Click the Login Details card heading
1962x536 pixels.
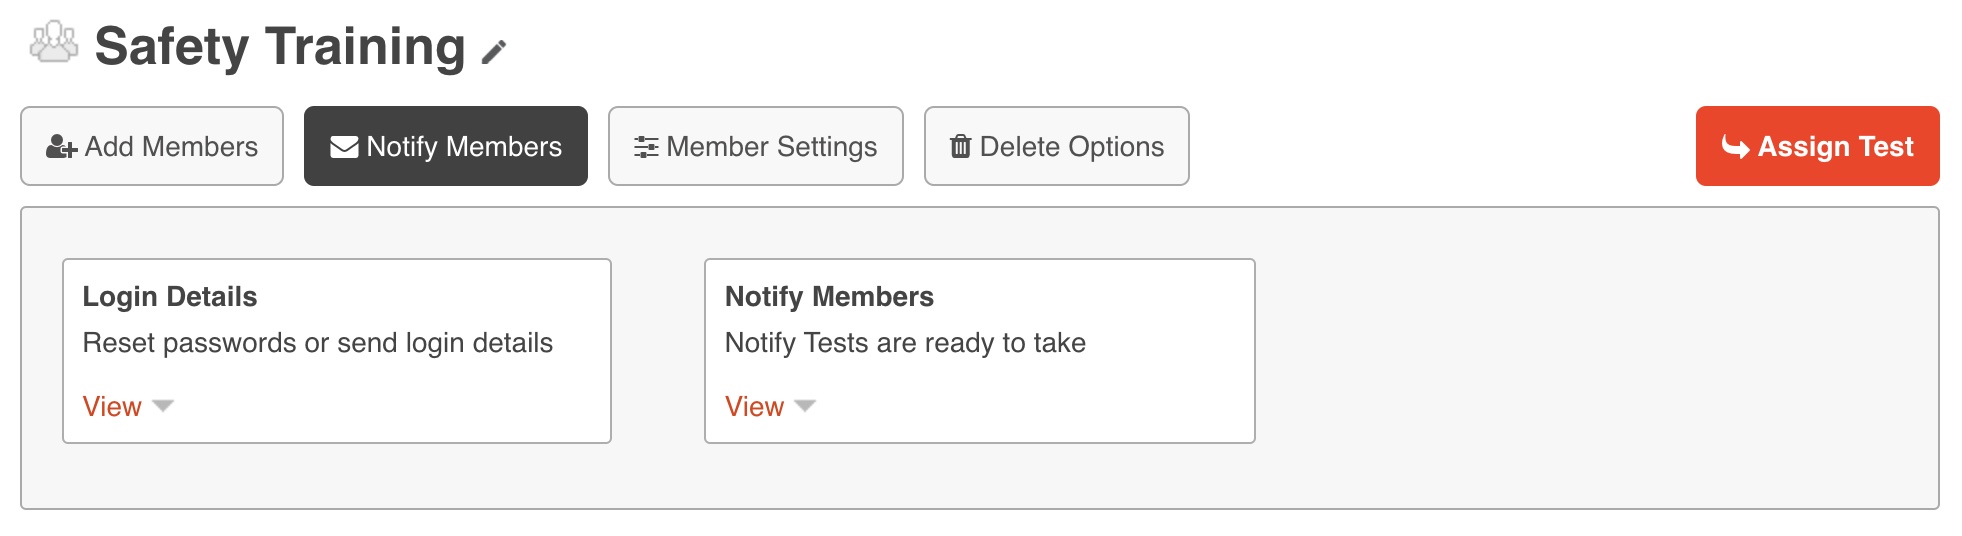[x=170, y=297]
